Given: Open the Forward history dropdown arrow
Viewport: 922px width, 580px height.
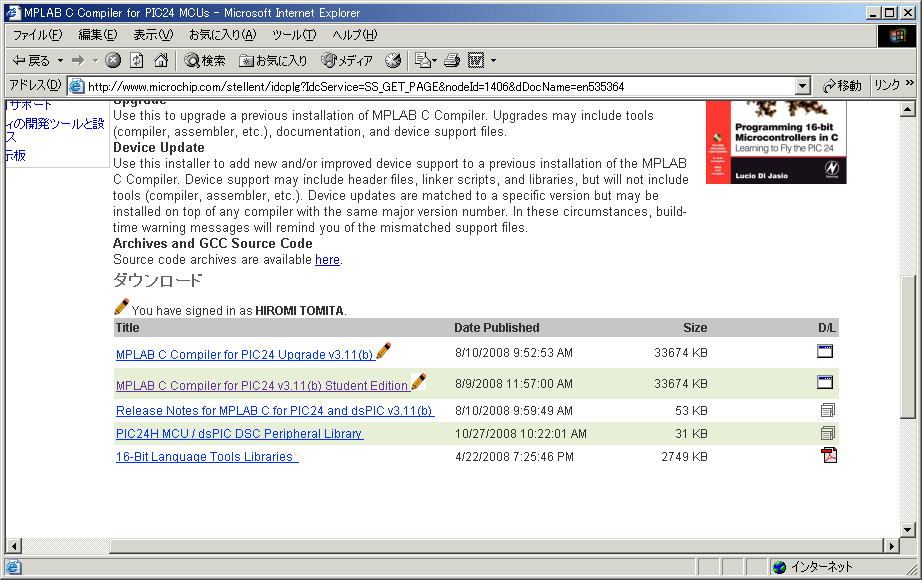Looking at the screenshot, I should point(95,61).
